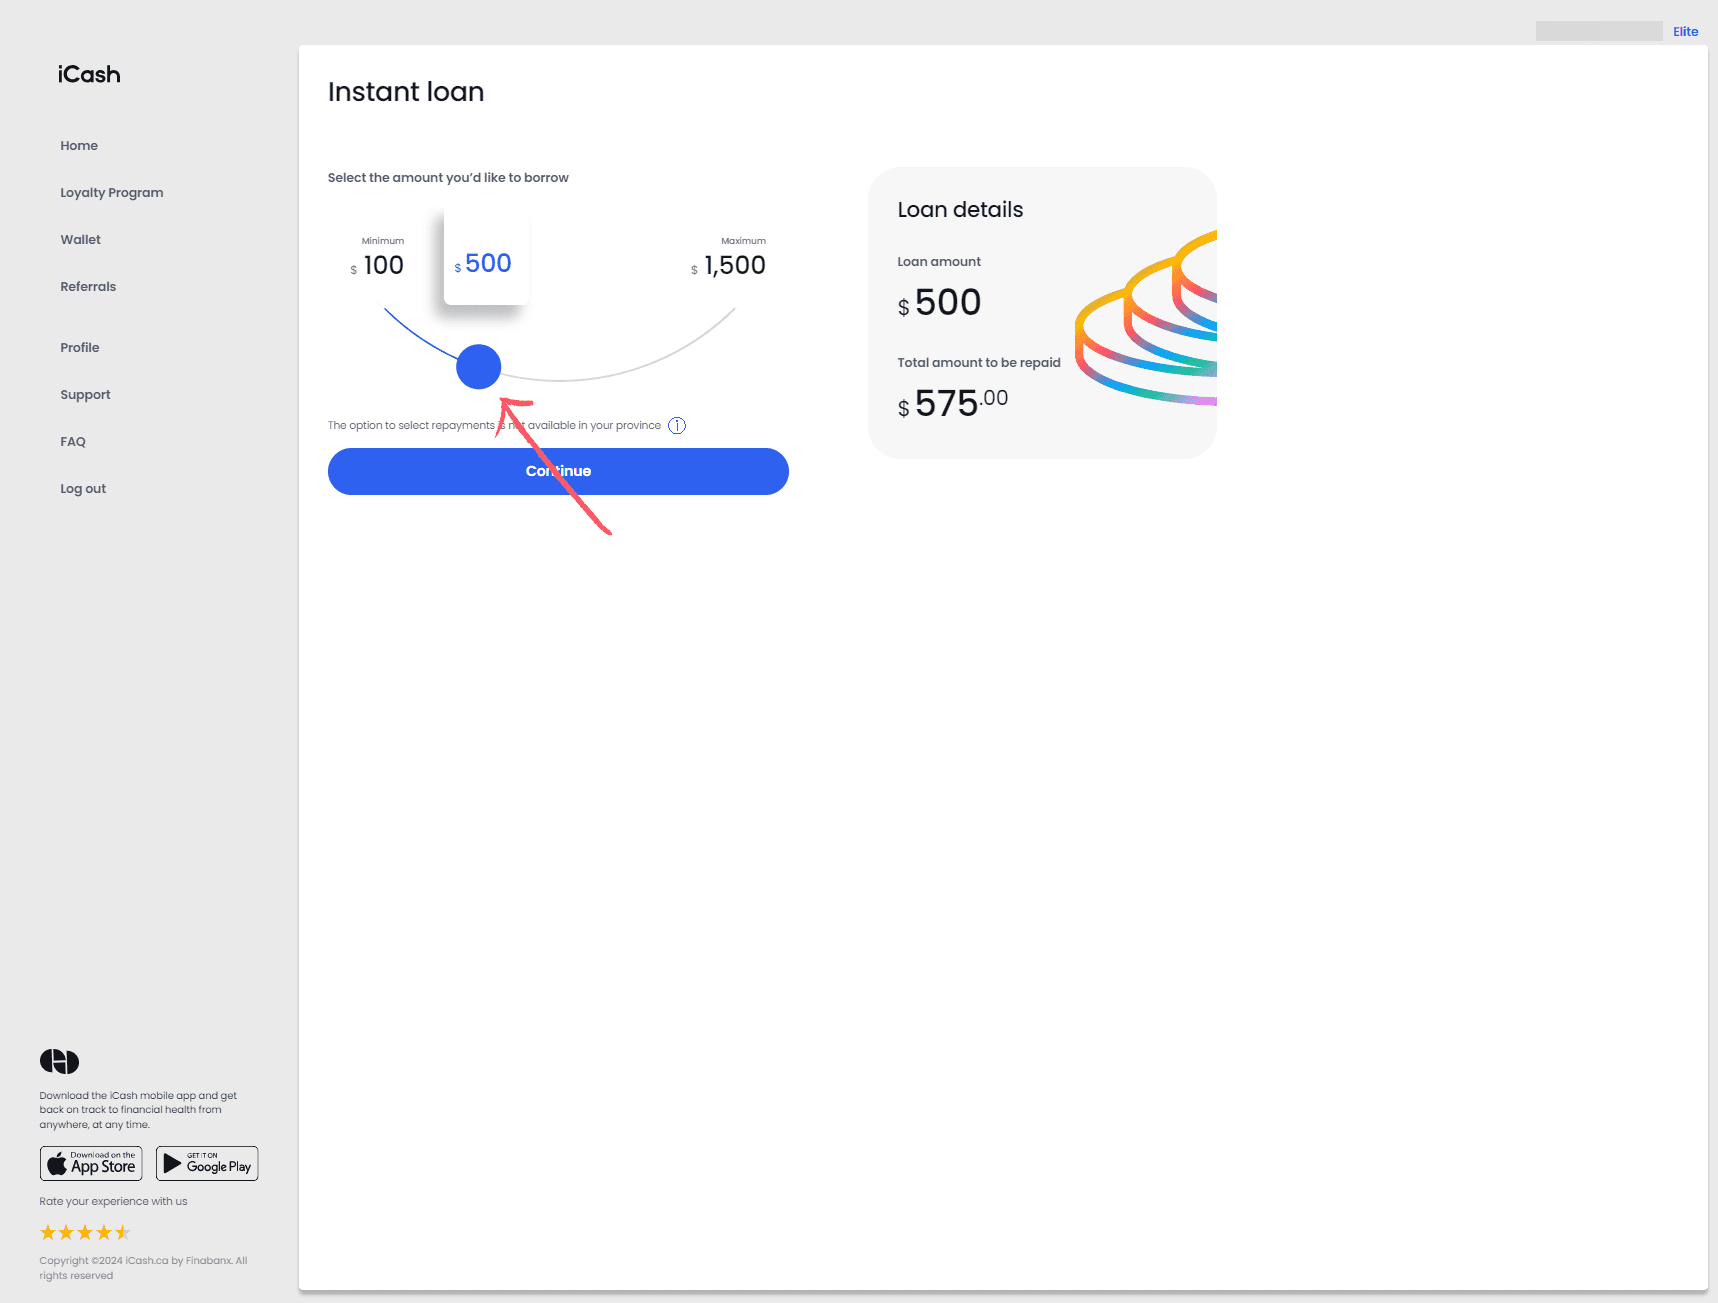This screenshot has height=1303, width=1718.
Task: View the Profile page
Action: [80, 348]
